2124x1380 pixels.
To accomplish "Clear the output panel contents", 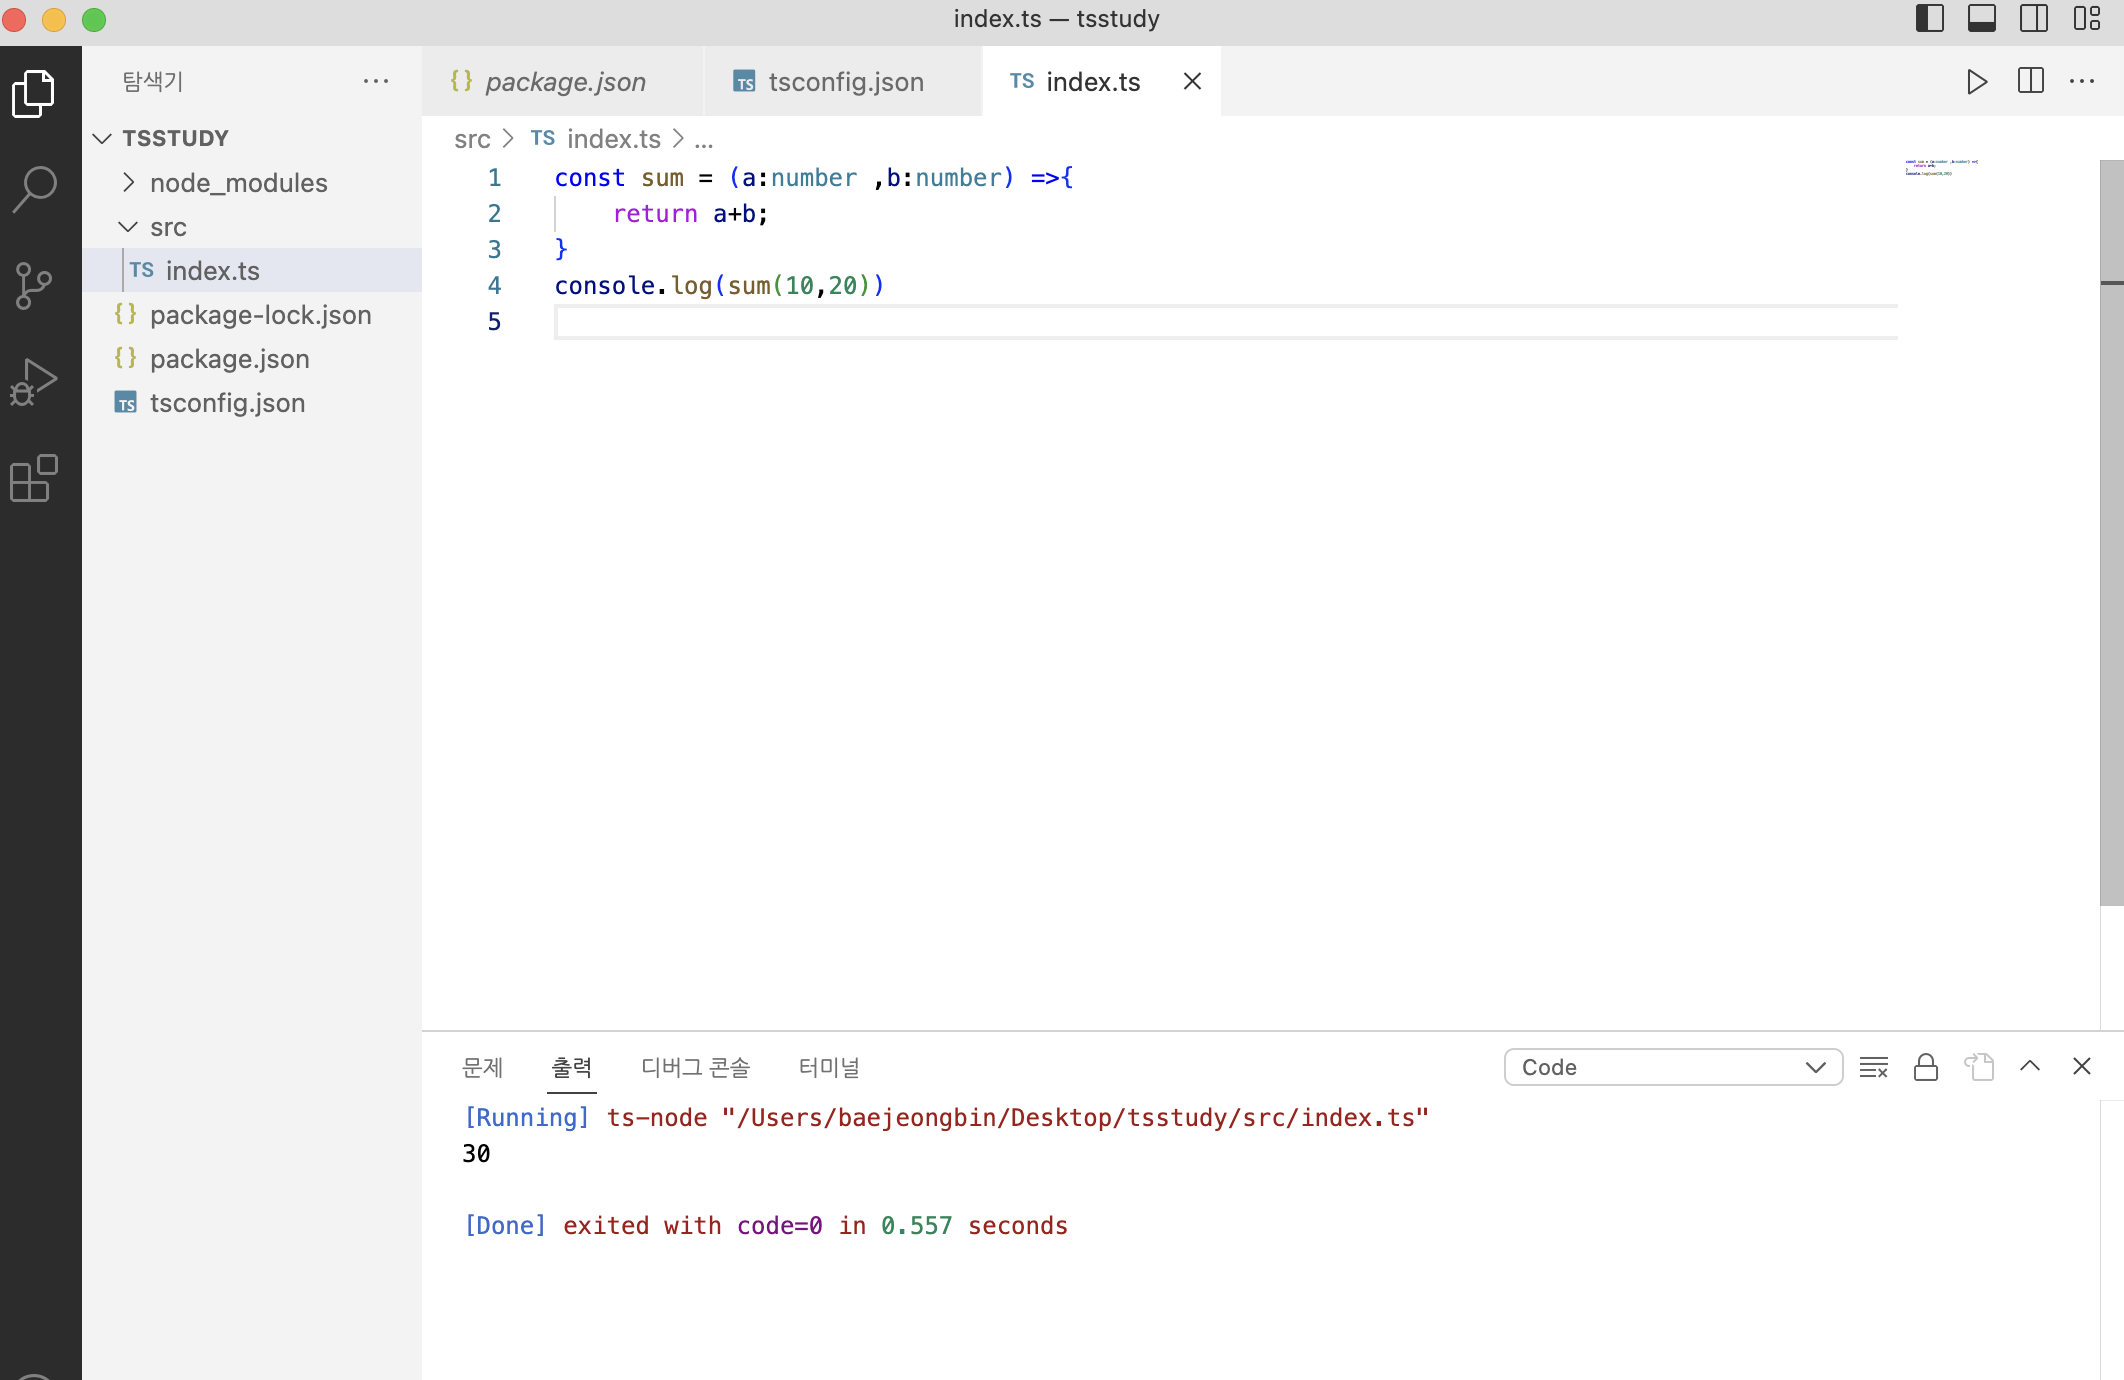I will coord(1873,1067).
